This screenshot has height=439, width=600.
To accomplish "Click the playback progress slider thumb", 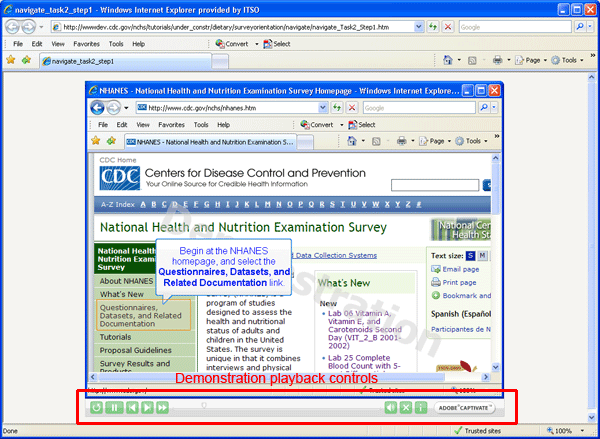I will click(204, 405).
